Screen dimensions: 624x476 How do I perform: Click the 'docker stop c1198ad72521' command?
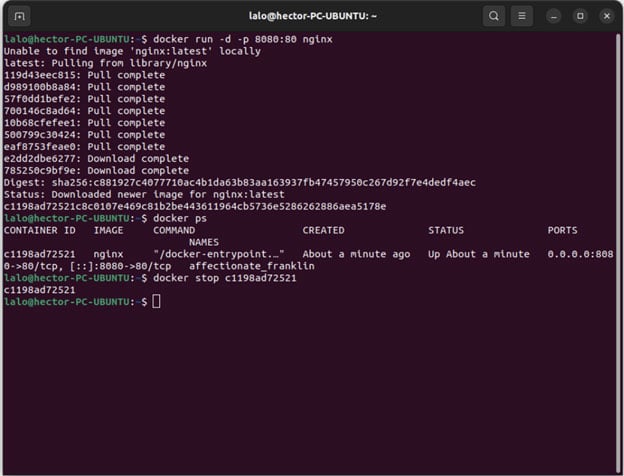(x=225, y=278)
